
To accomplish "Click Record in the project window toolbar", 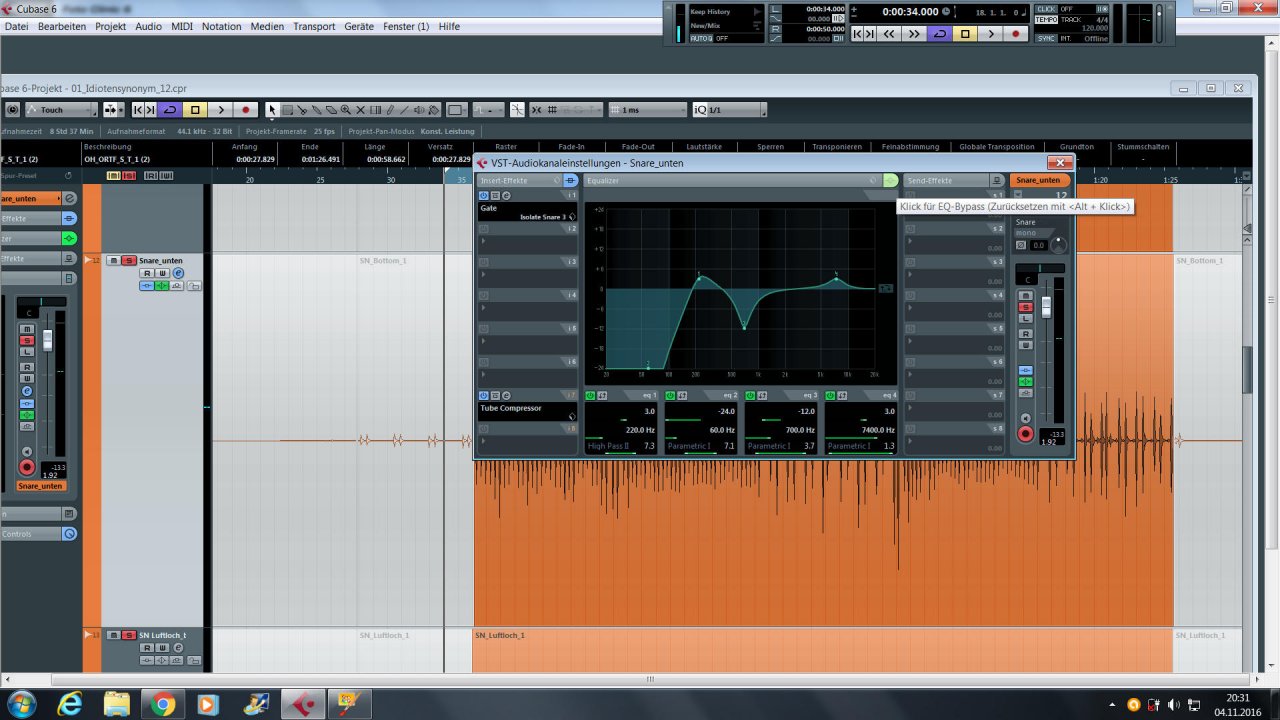I will (246, 110).
